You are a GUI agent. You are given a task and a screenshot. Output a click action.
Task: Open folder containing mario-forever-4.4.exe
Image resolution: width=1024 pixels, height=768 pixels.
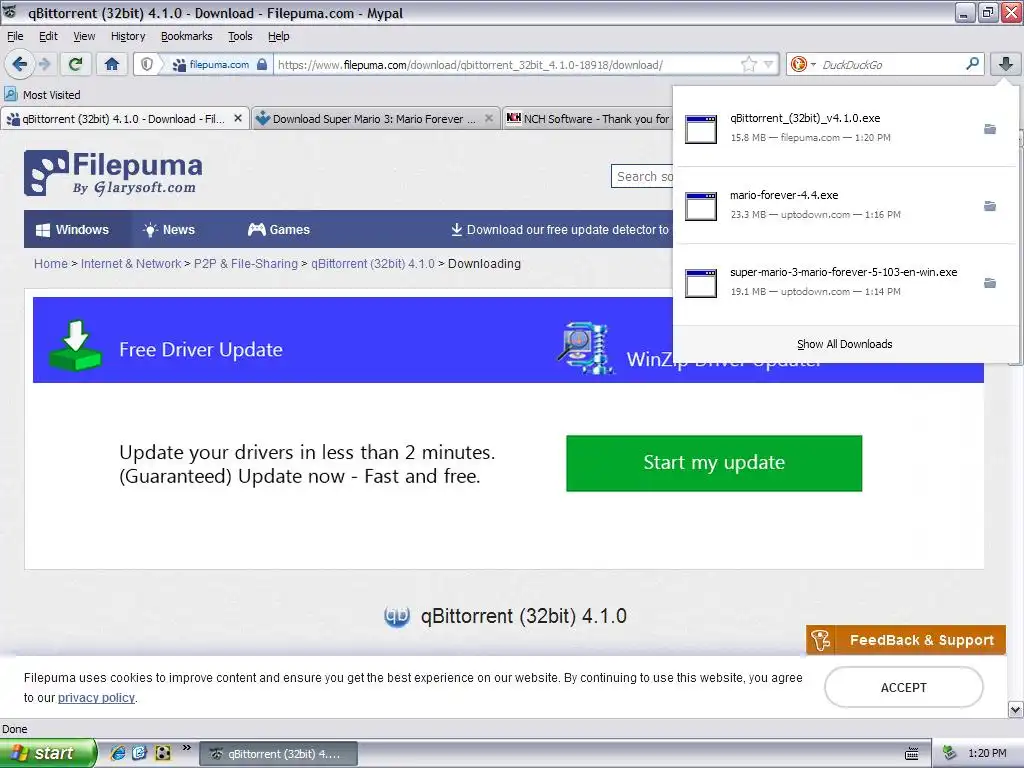point(990,206)
